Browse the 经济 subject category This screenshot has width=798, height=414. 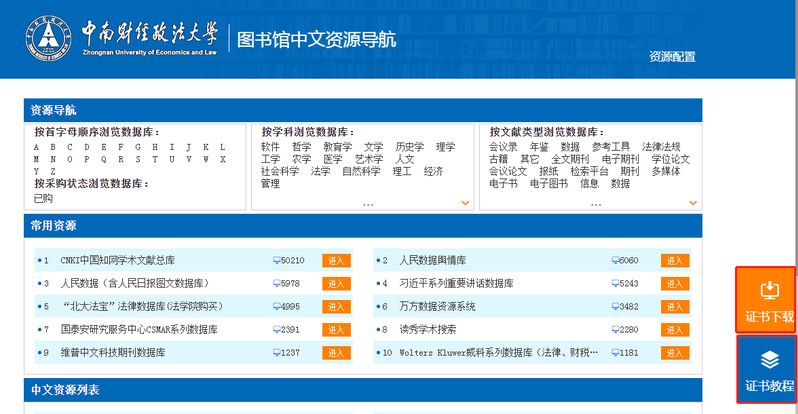(x=433, y=171)
